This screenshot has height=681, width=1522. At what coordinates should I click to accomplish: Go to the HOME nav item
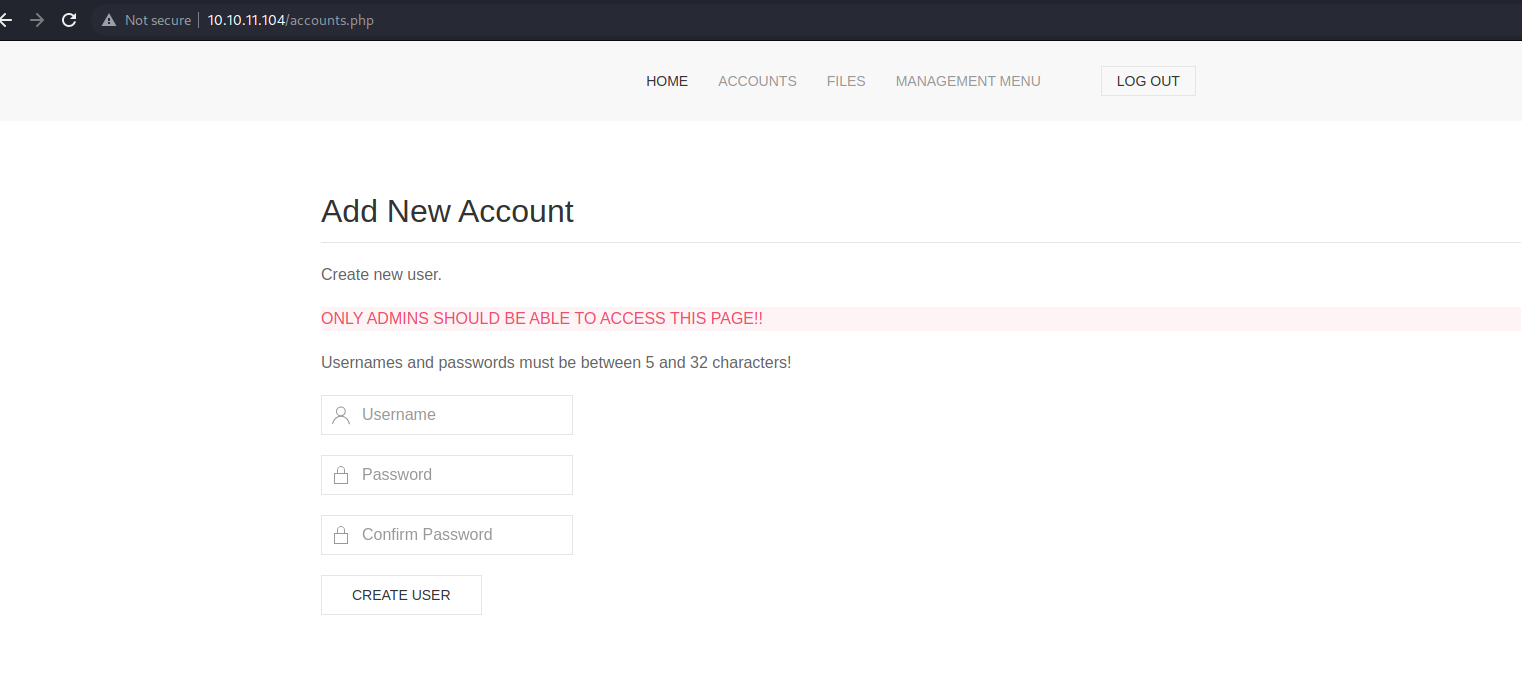[x=667, y=81]
